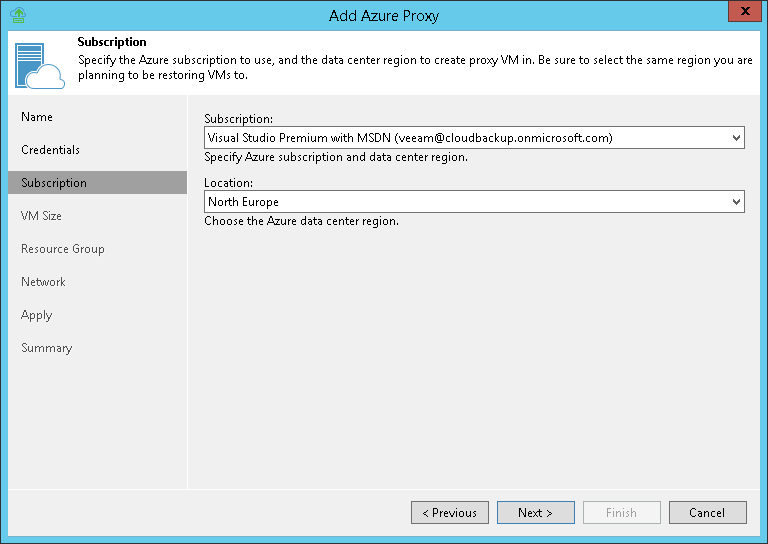Viewport: 768px width, 544px height.
Task: Click the Finish button
Action: (621, 513)
